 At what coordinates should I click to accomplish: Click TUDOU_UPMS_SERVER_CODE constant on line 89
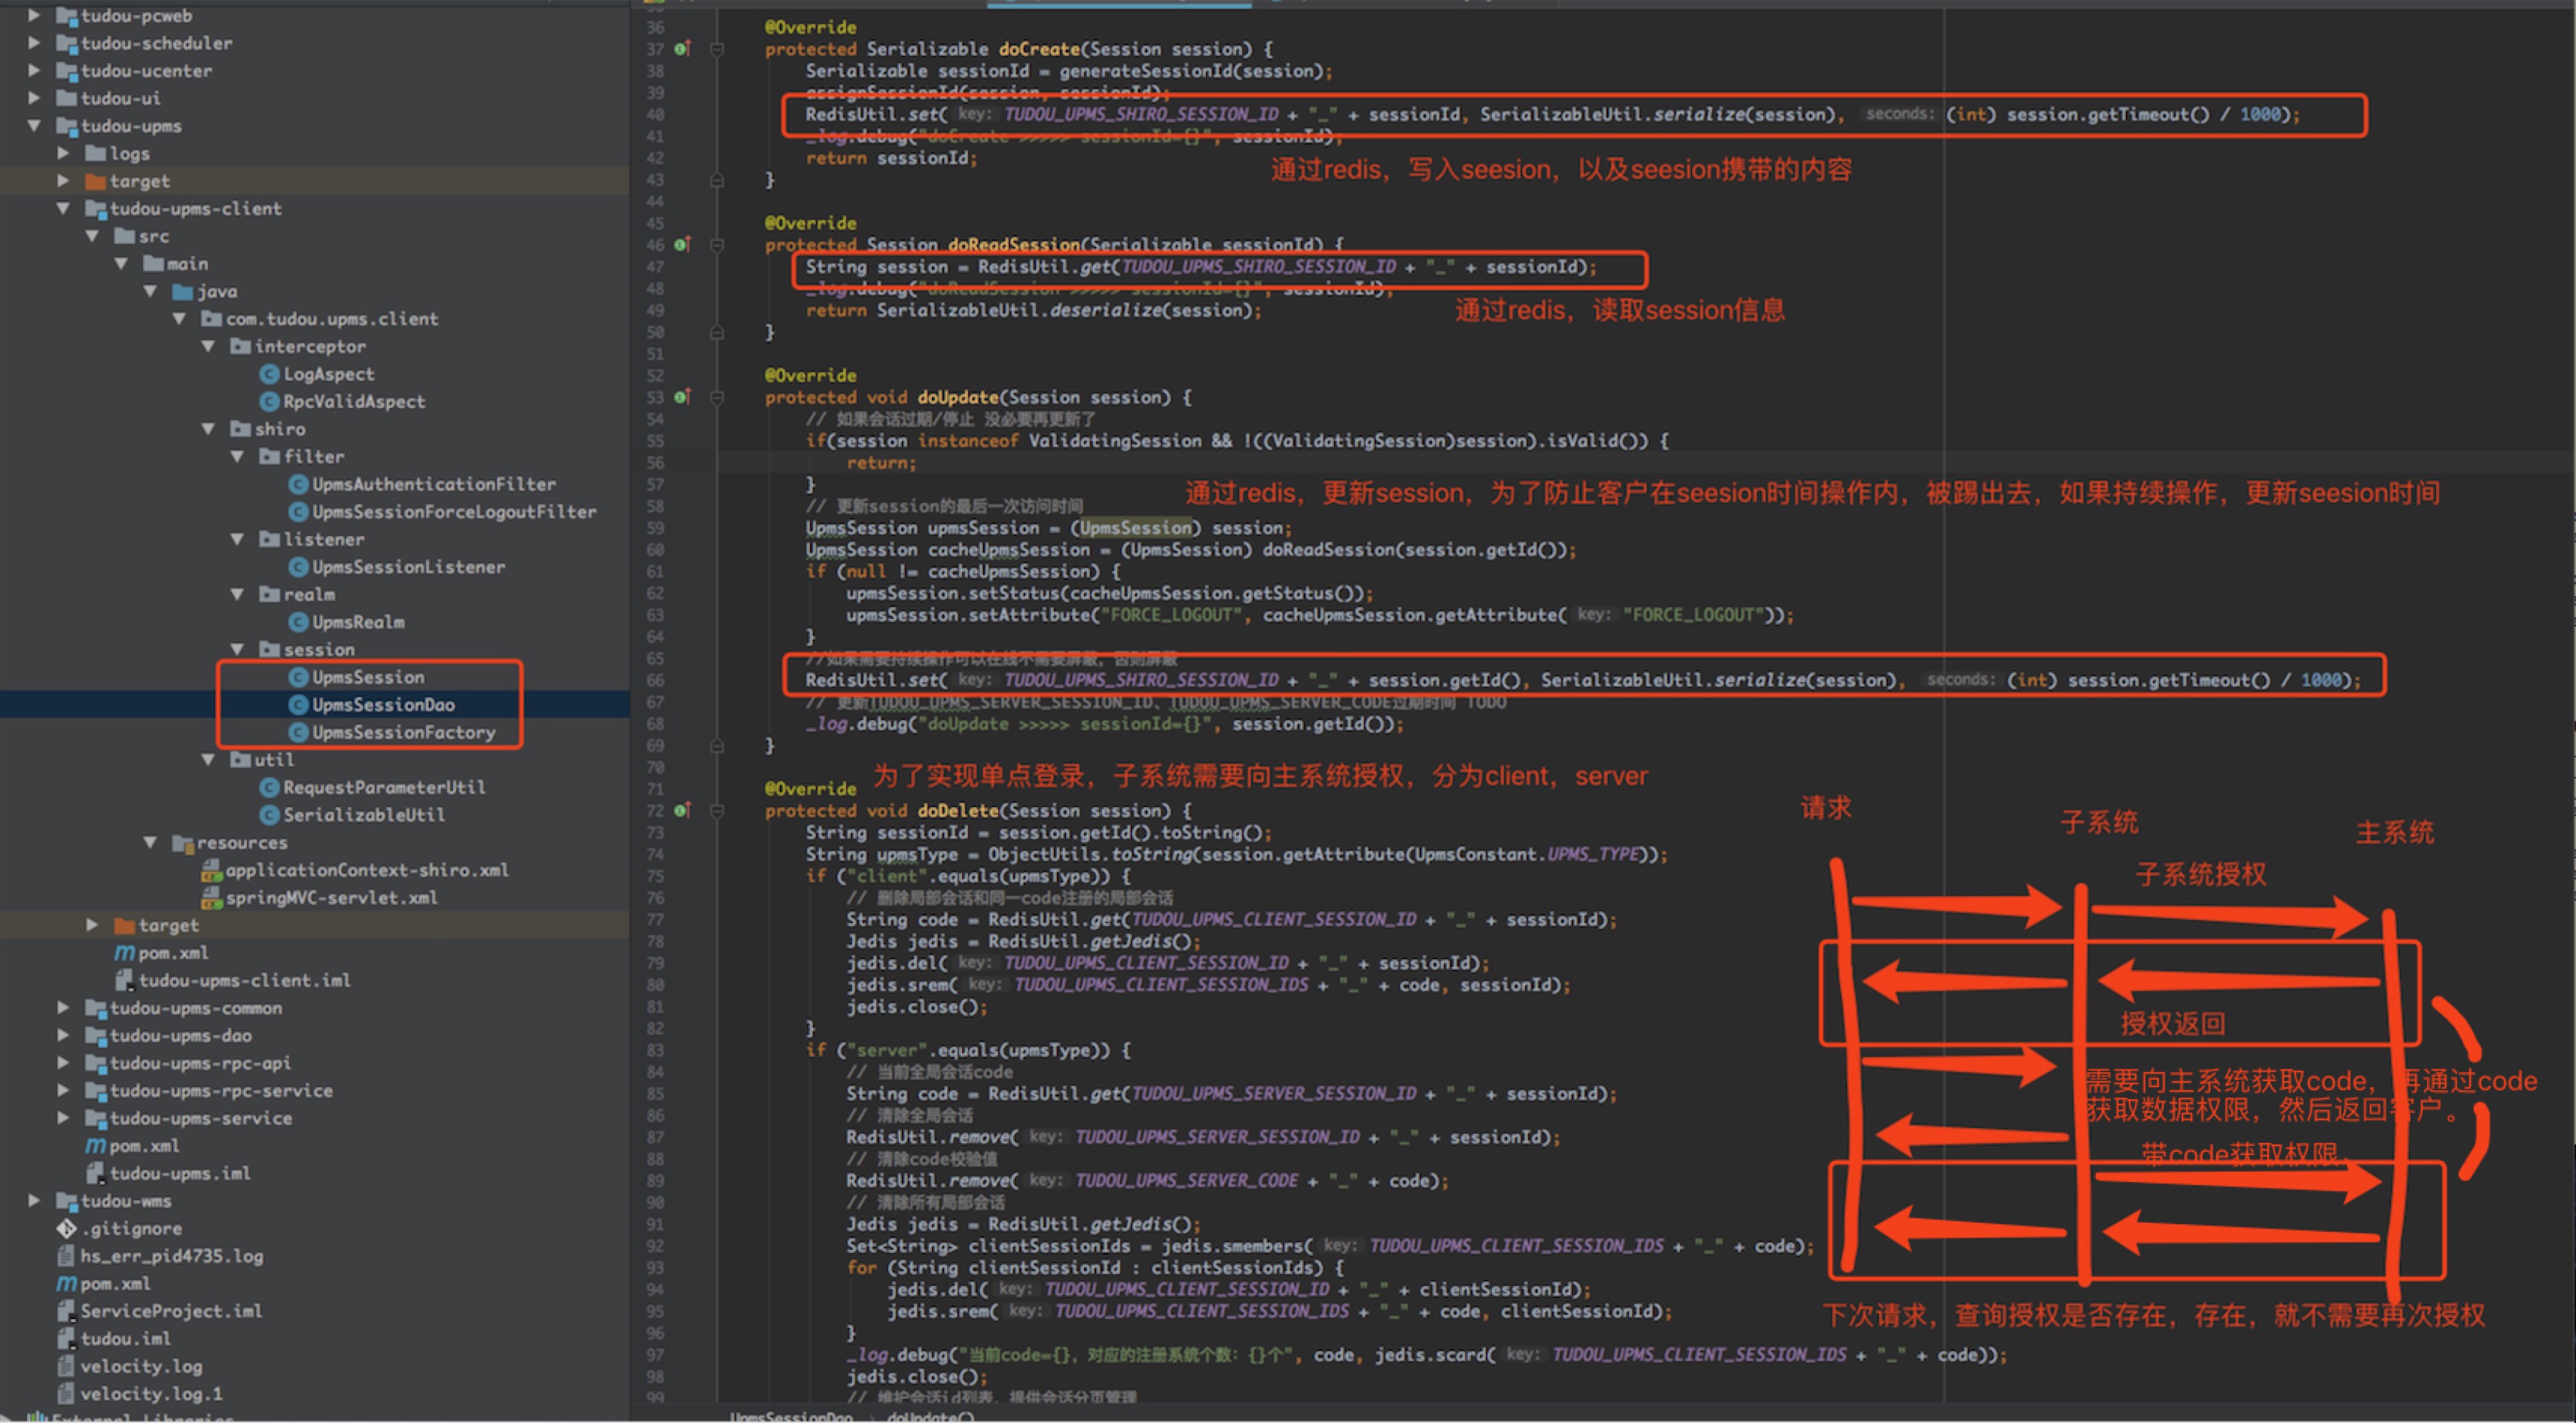click(1187, 1181)
